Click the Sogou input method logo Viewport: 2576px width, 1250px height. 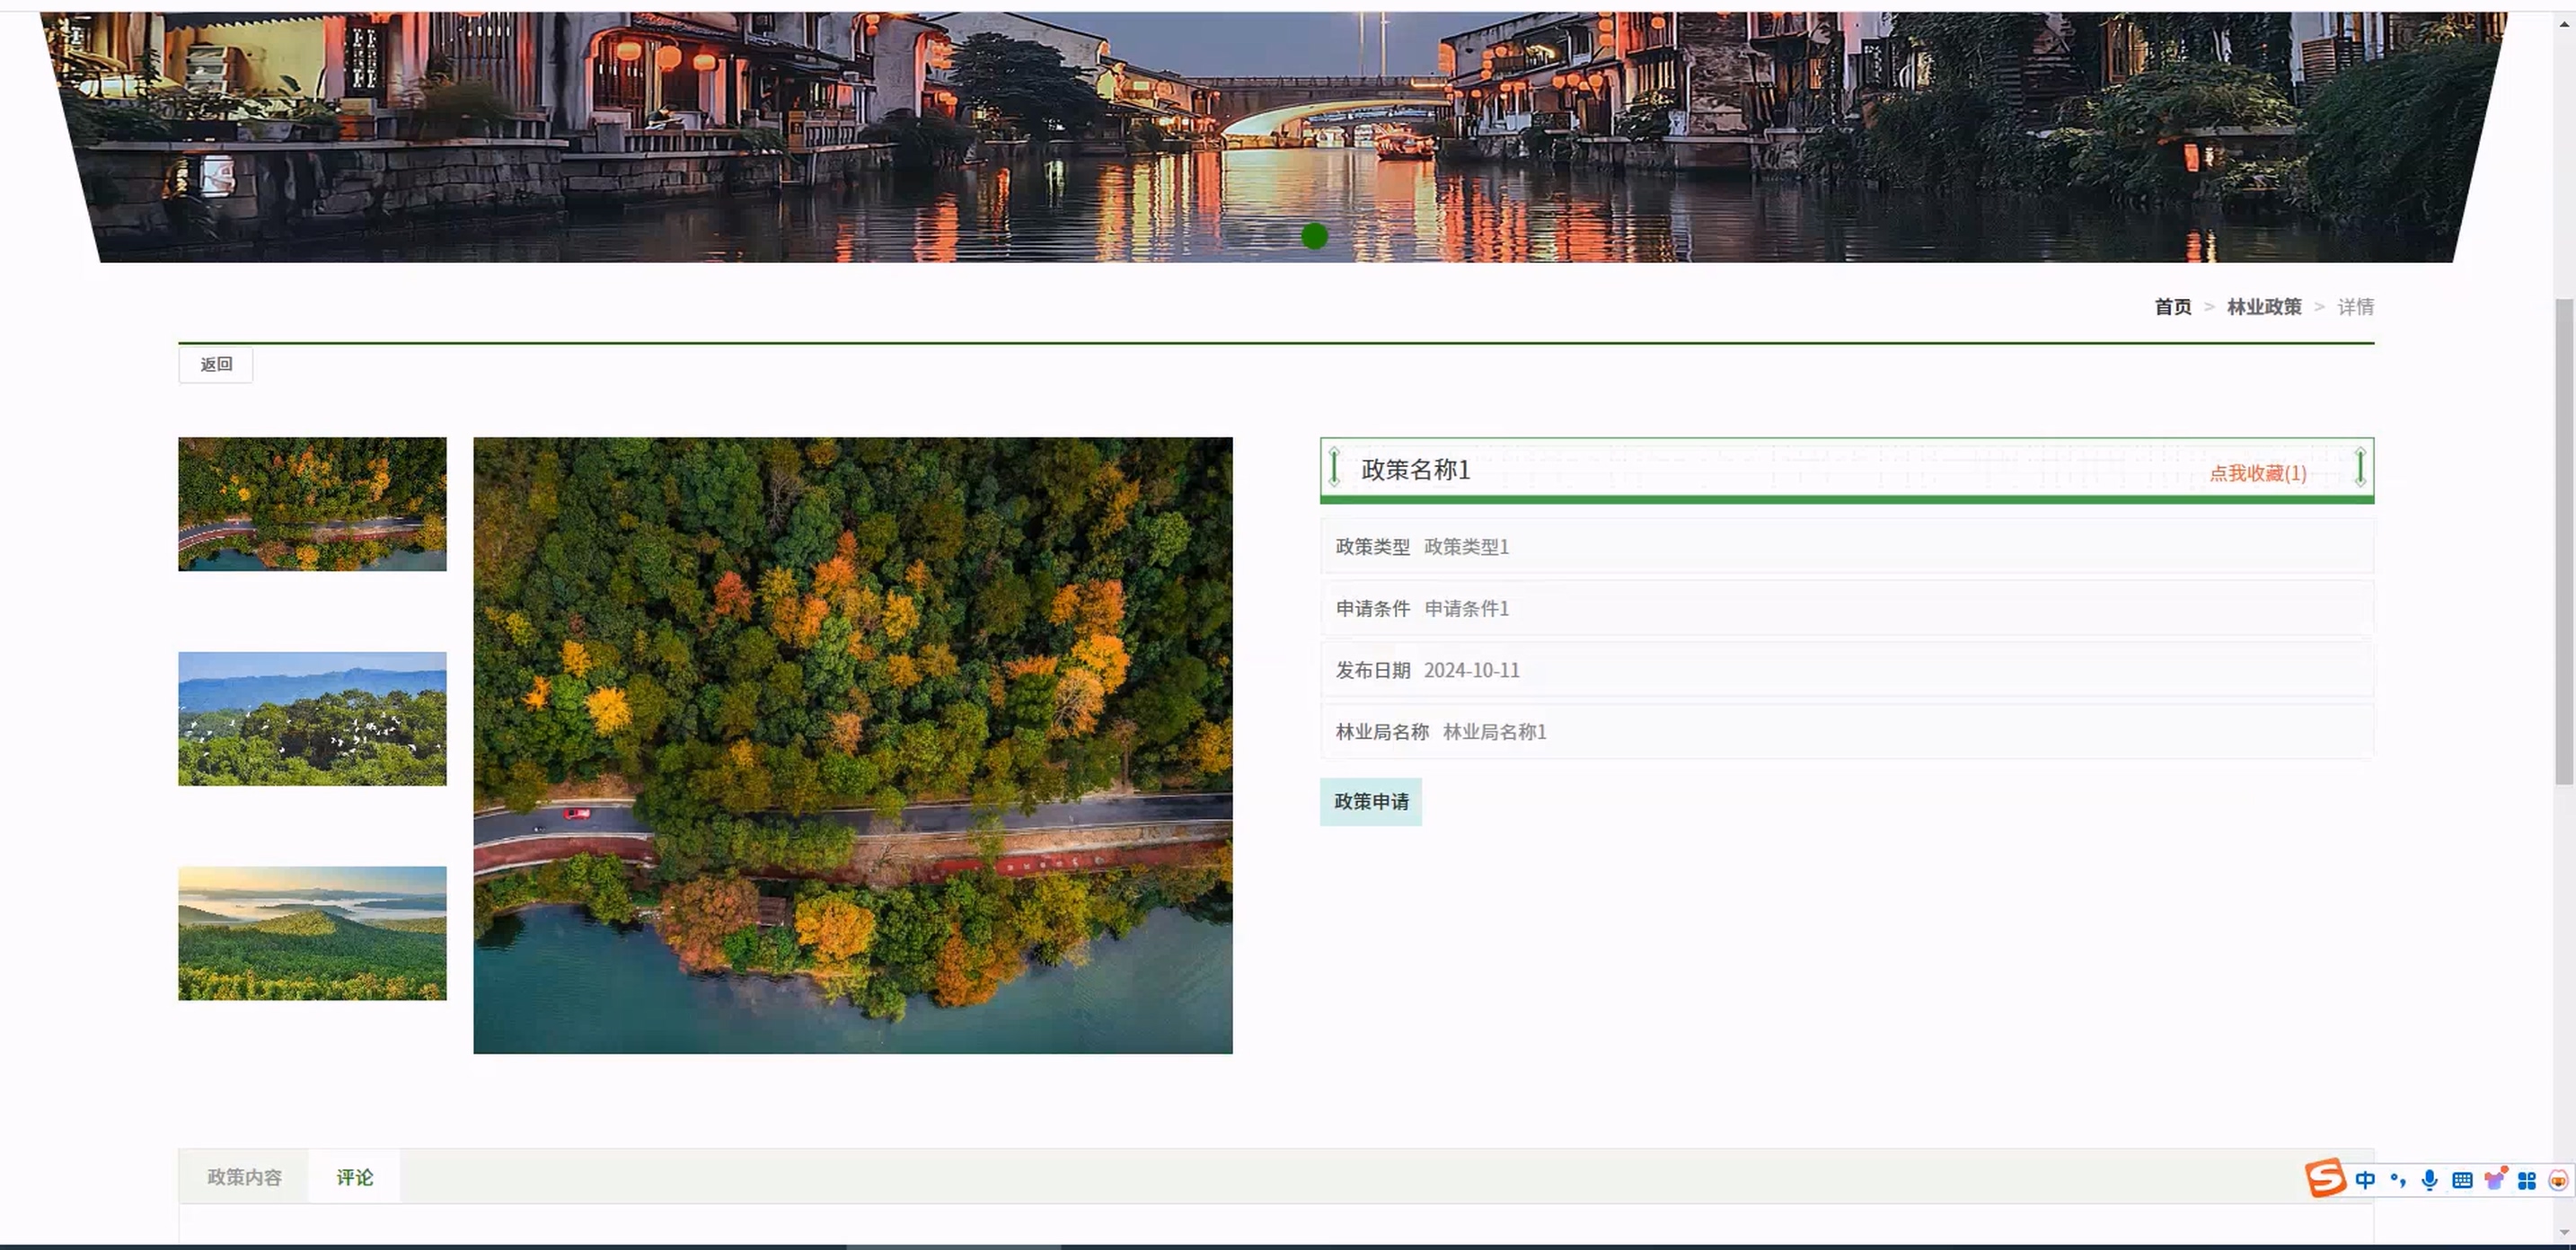(2325, 1178)
